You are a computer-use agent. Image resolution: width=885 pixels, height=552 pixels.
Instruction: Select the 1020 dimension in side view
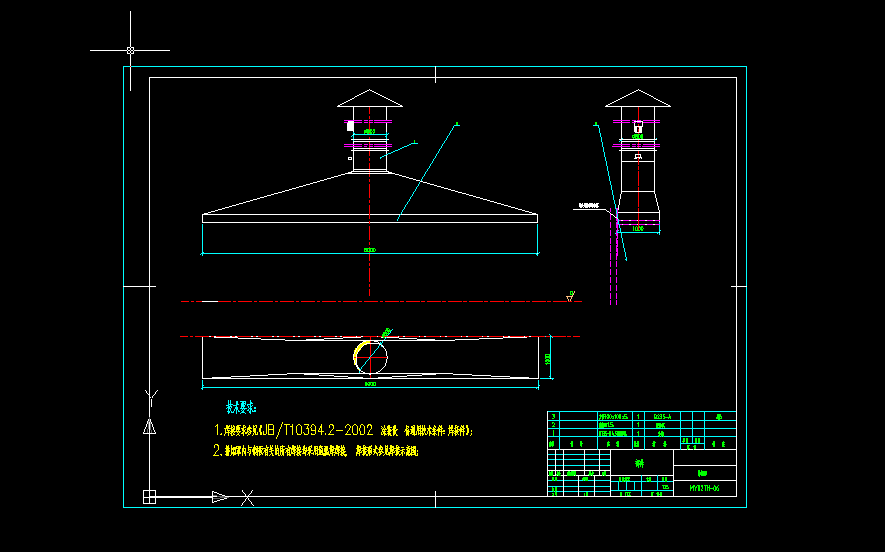[x=638, y=229]
